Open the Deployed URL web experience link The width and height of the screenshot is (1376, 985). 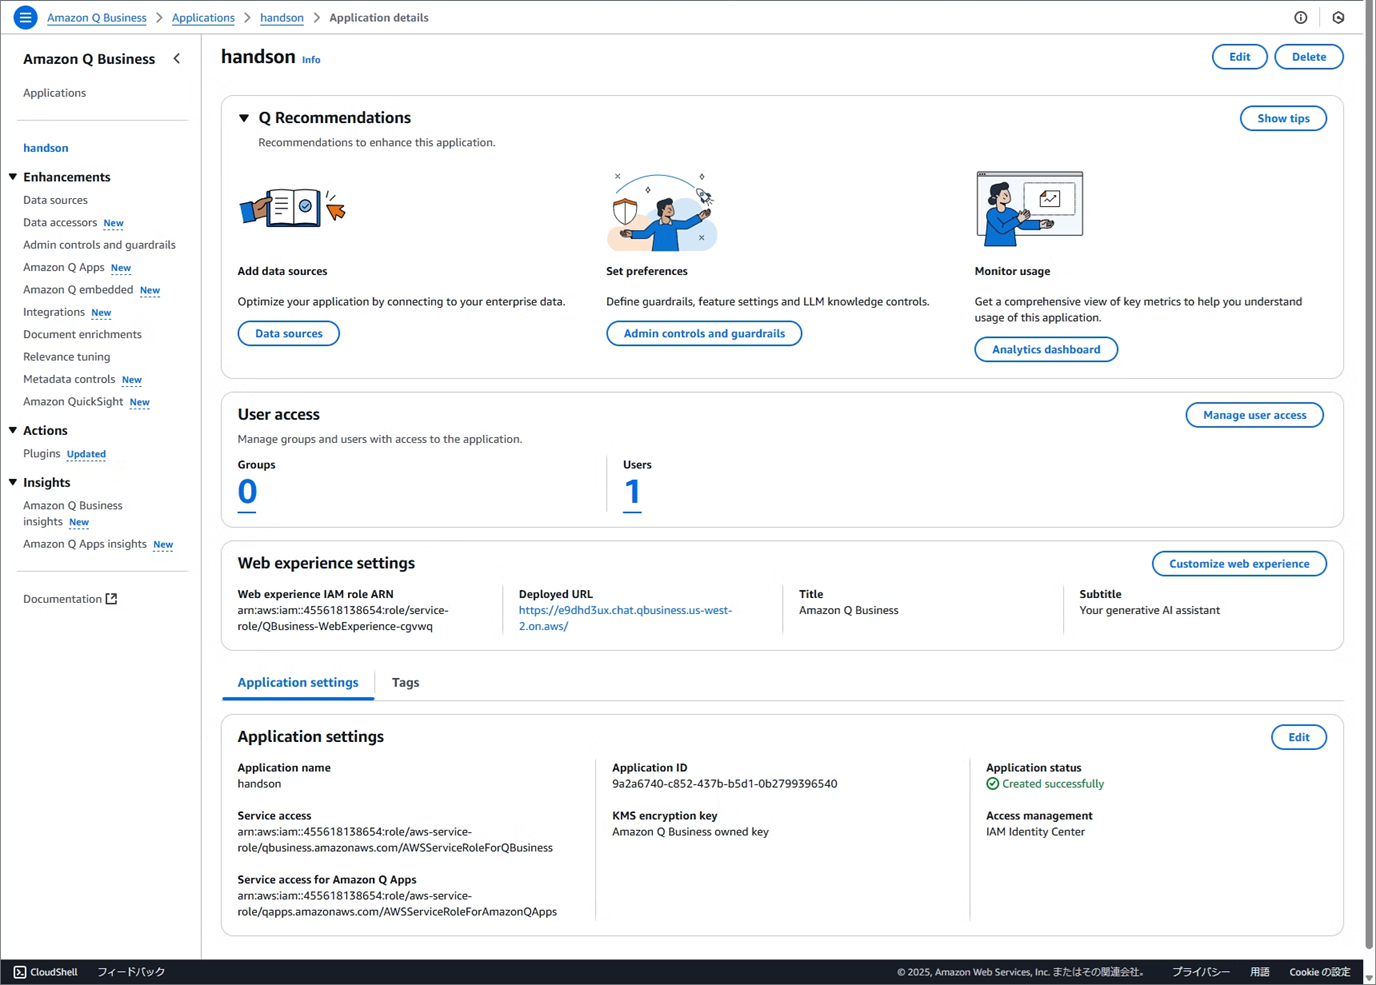pos(625,618)
